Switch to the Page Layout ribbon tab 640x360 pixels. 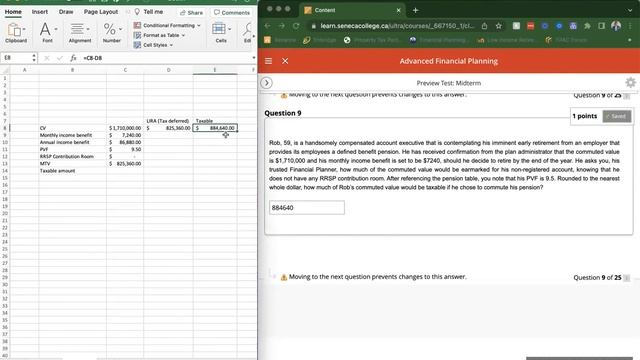pos(101,12)
